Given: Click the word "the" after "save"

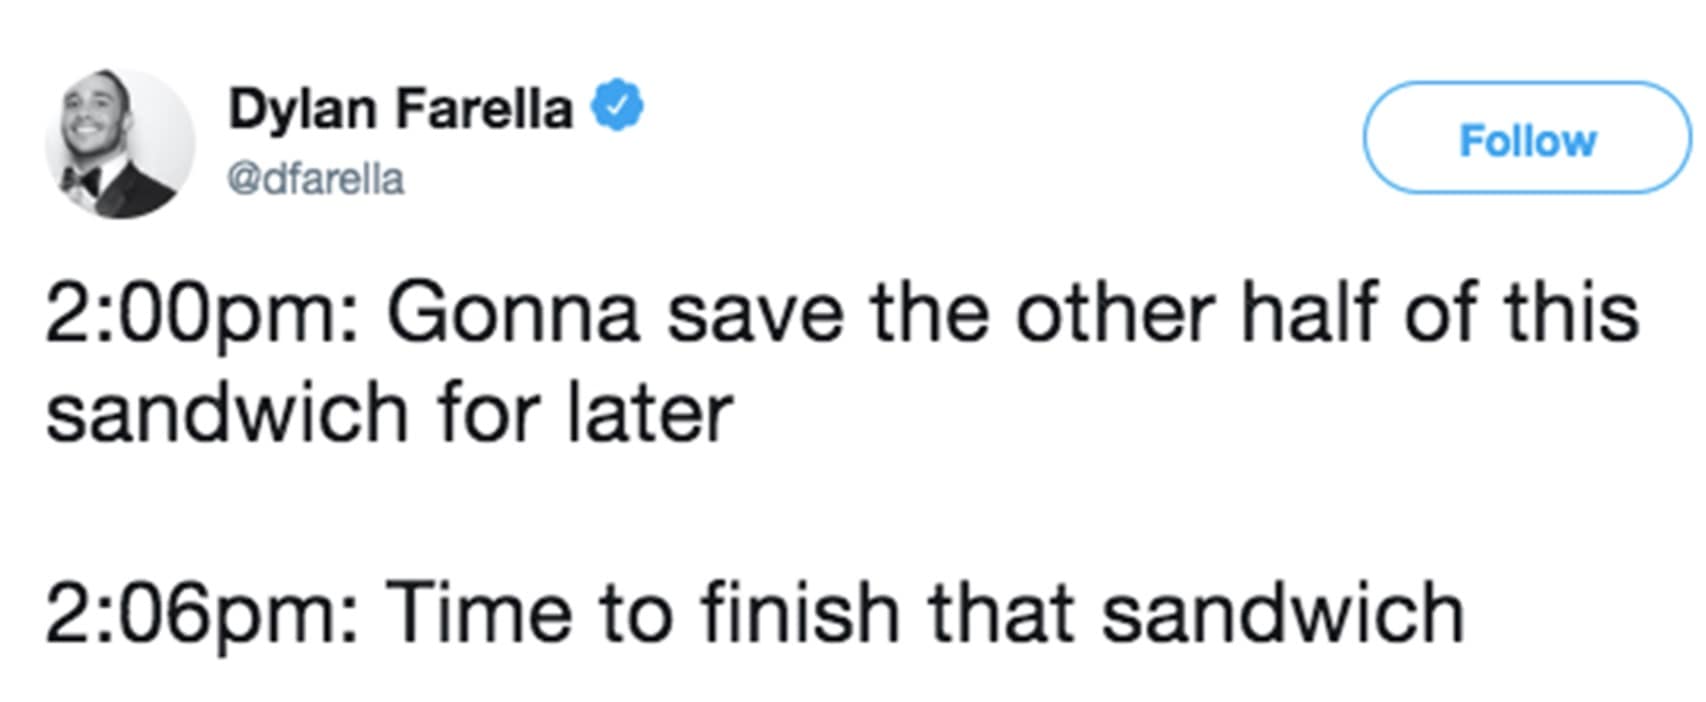Looking at the screenshot, I should pyautogui.click(x=929, y=314).
